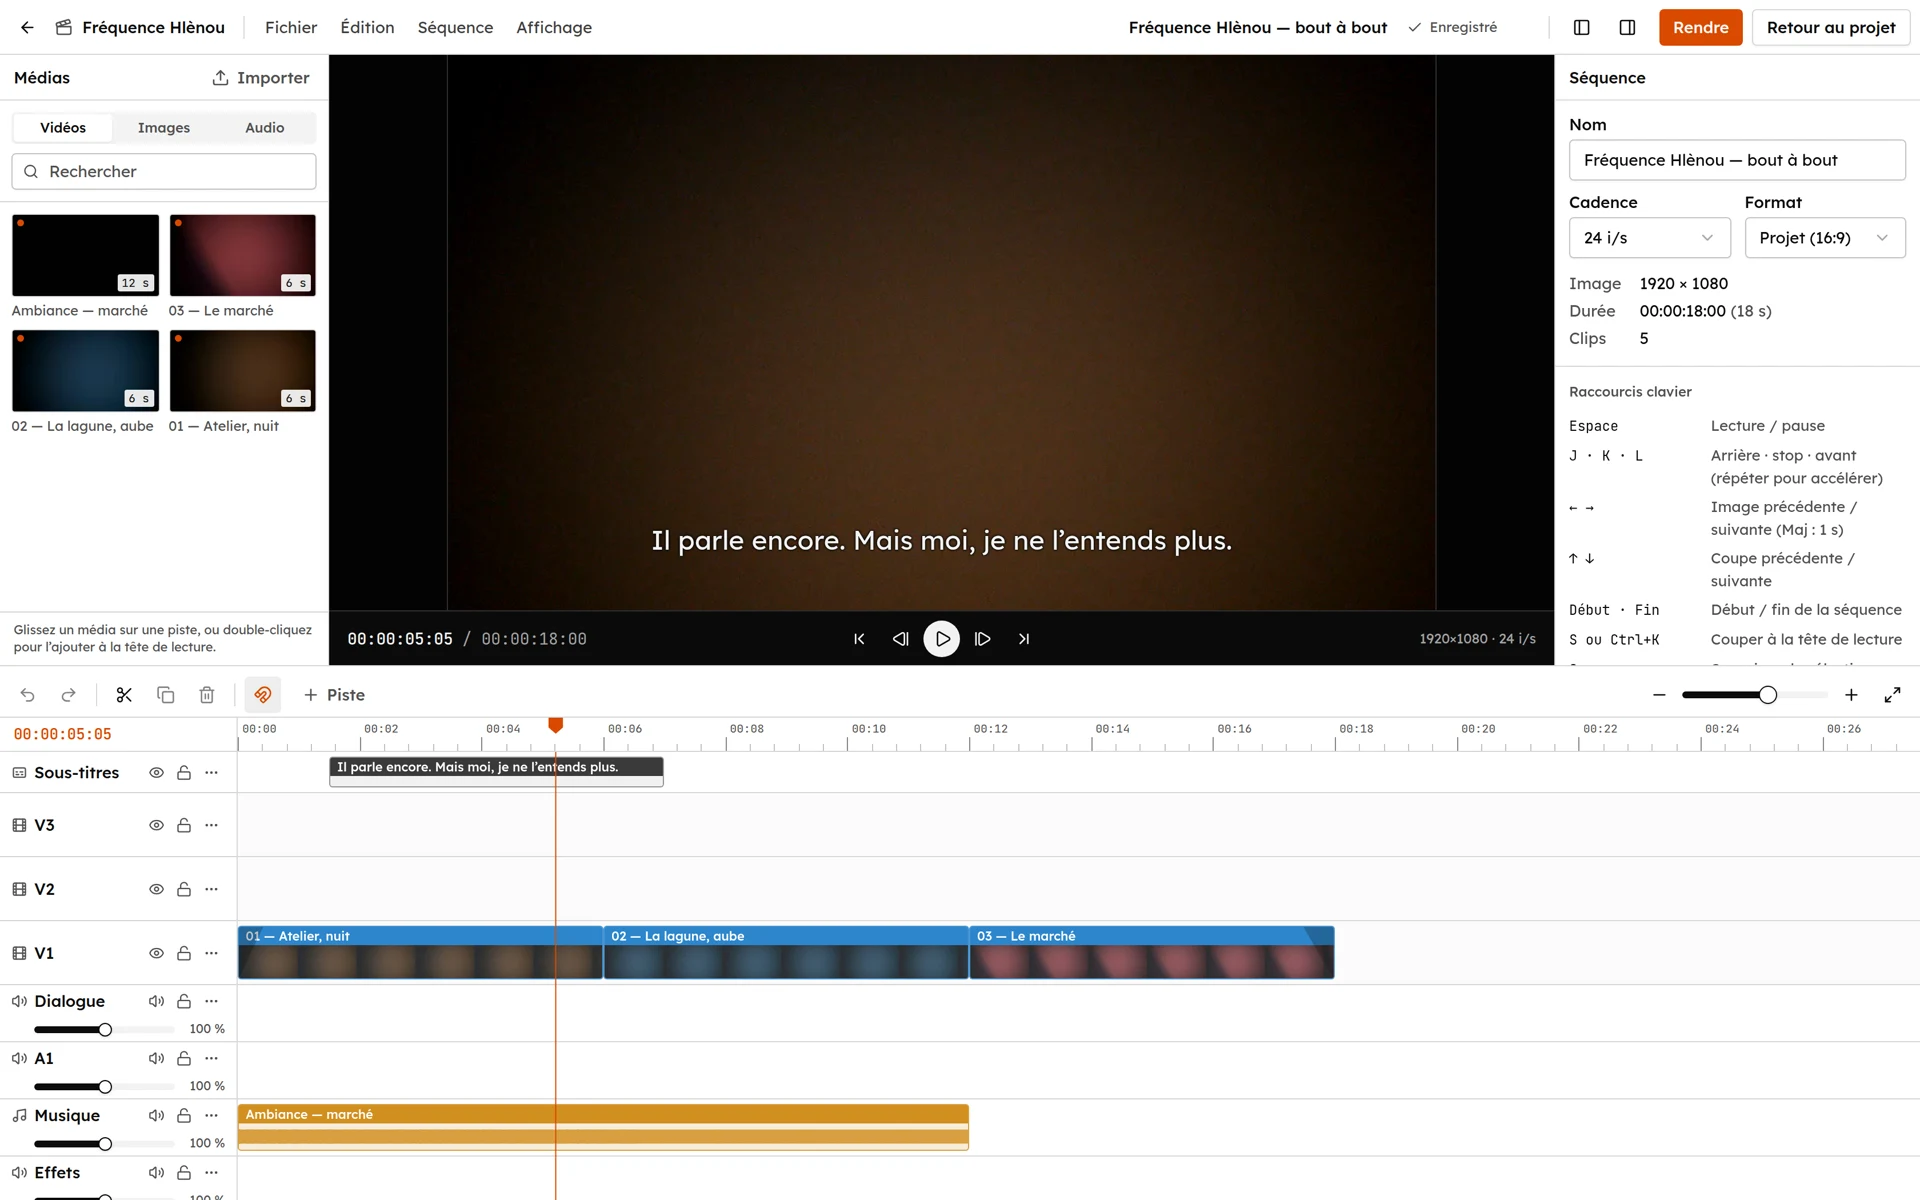
Task: Toggle visibility of track V2
Action: [x=156, y=890]
